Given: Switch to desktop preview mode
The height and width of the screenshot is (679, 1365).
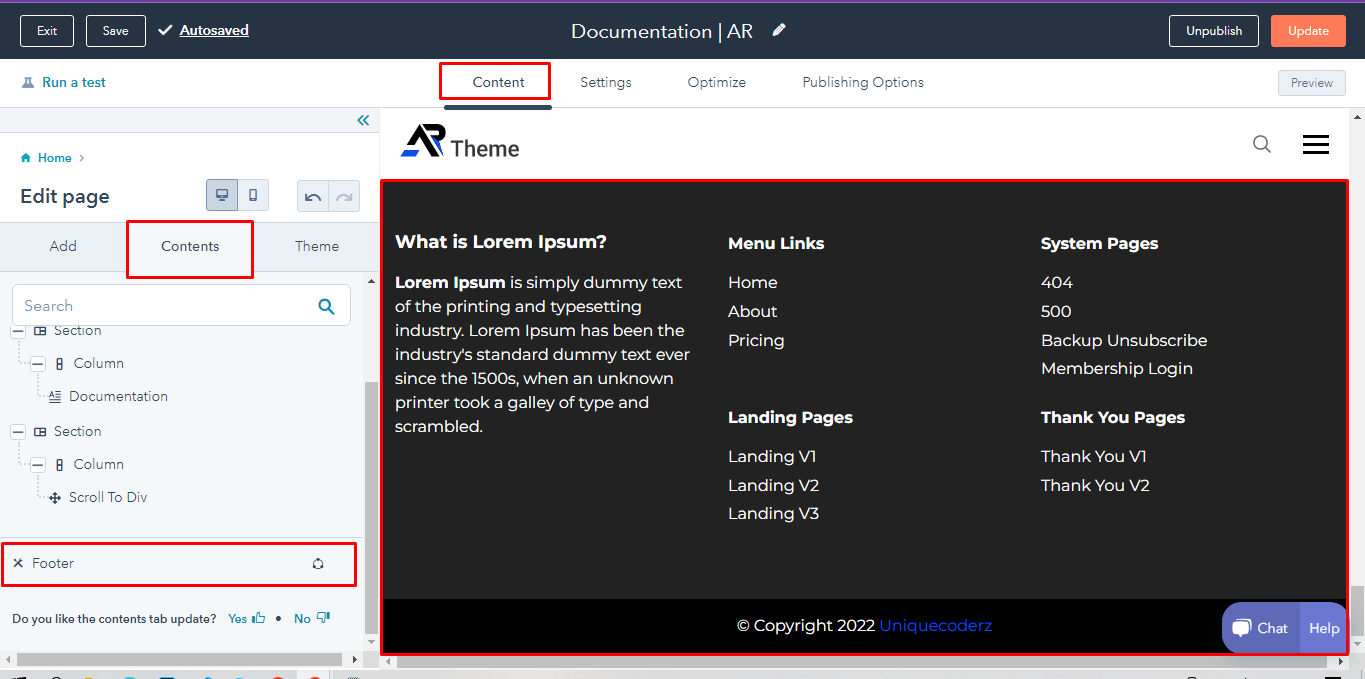Looking at the screenshot, I should (x=222, y=195).
